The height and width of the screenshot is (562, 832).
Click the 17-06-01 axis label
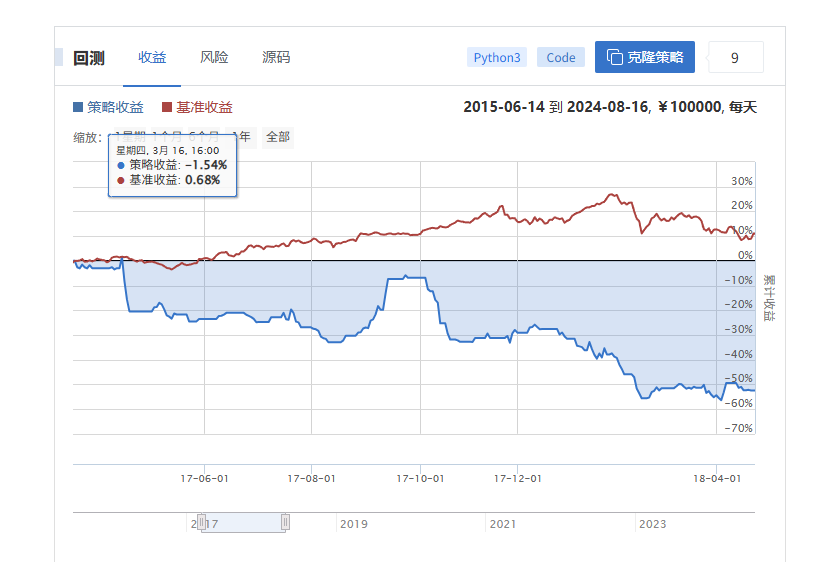click(x=204, y=479)
